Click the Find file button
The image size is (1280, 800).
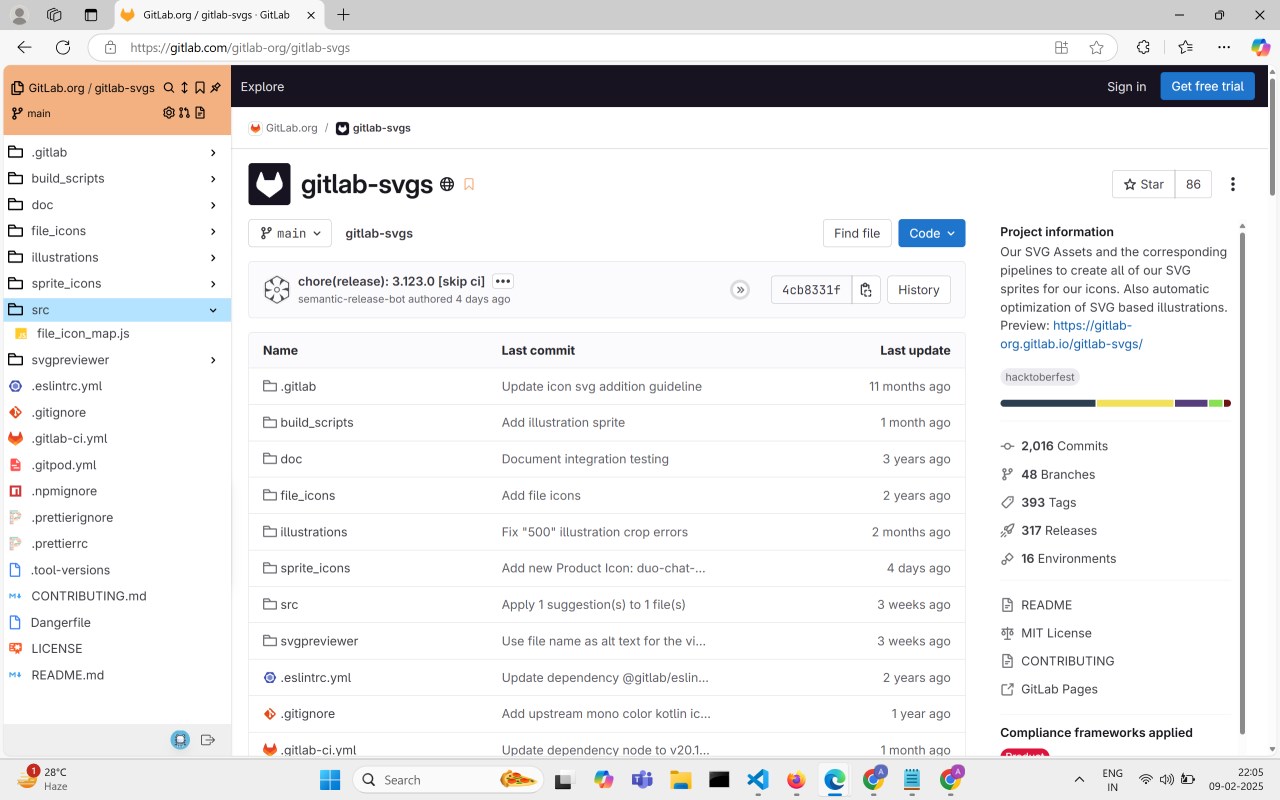857,233
